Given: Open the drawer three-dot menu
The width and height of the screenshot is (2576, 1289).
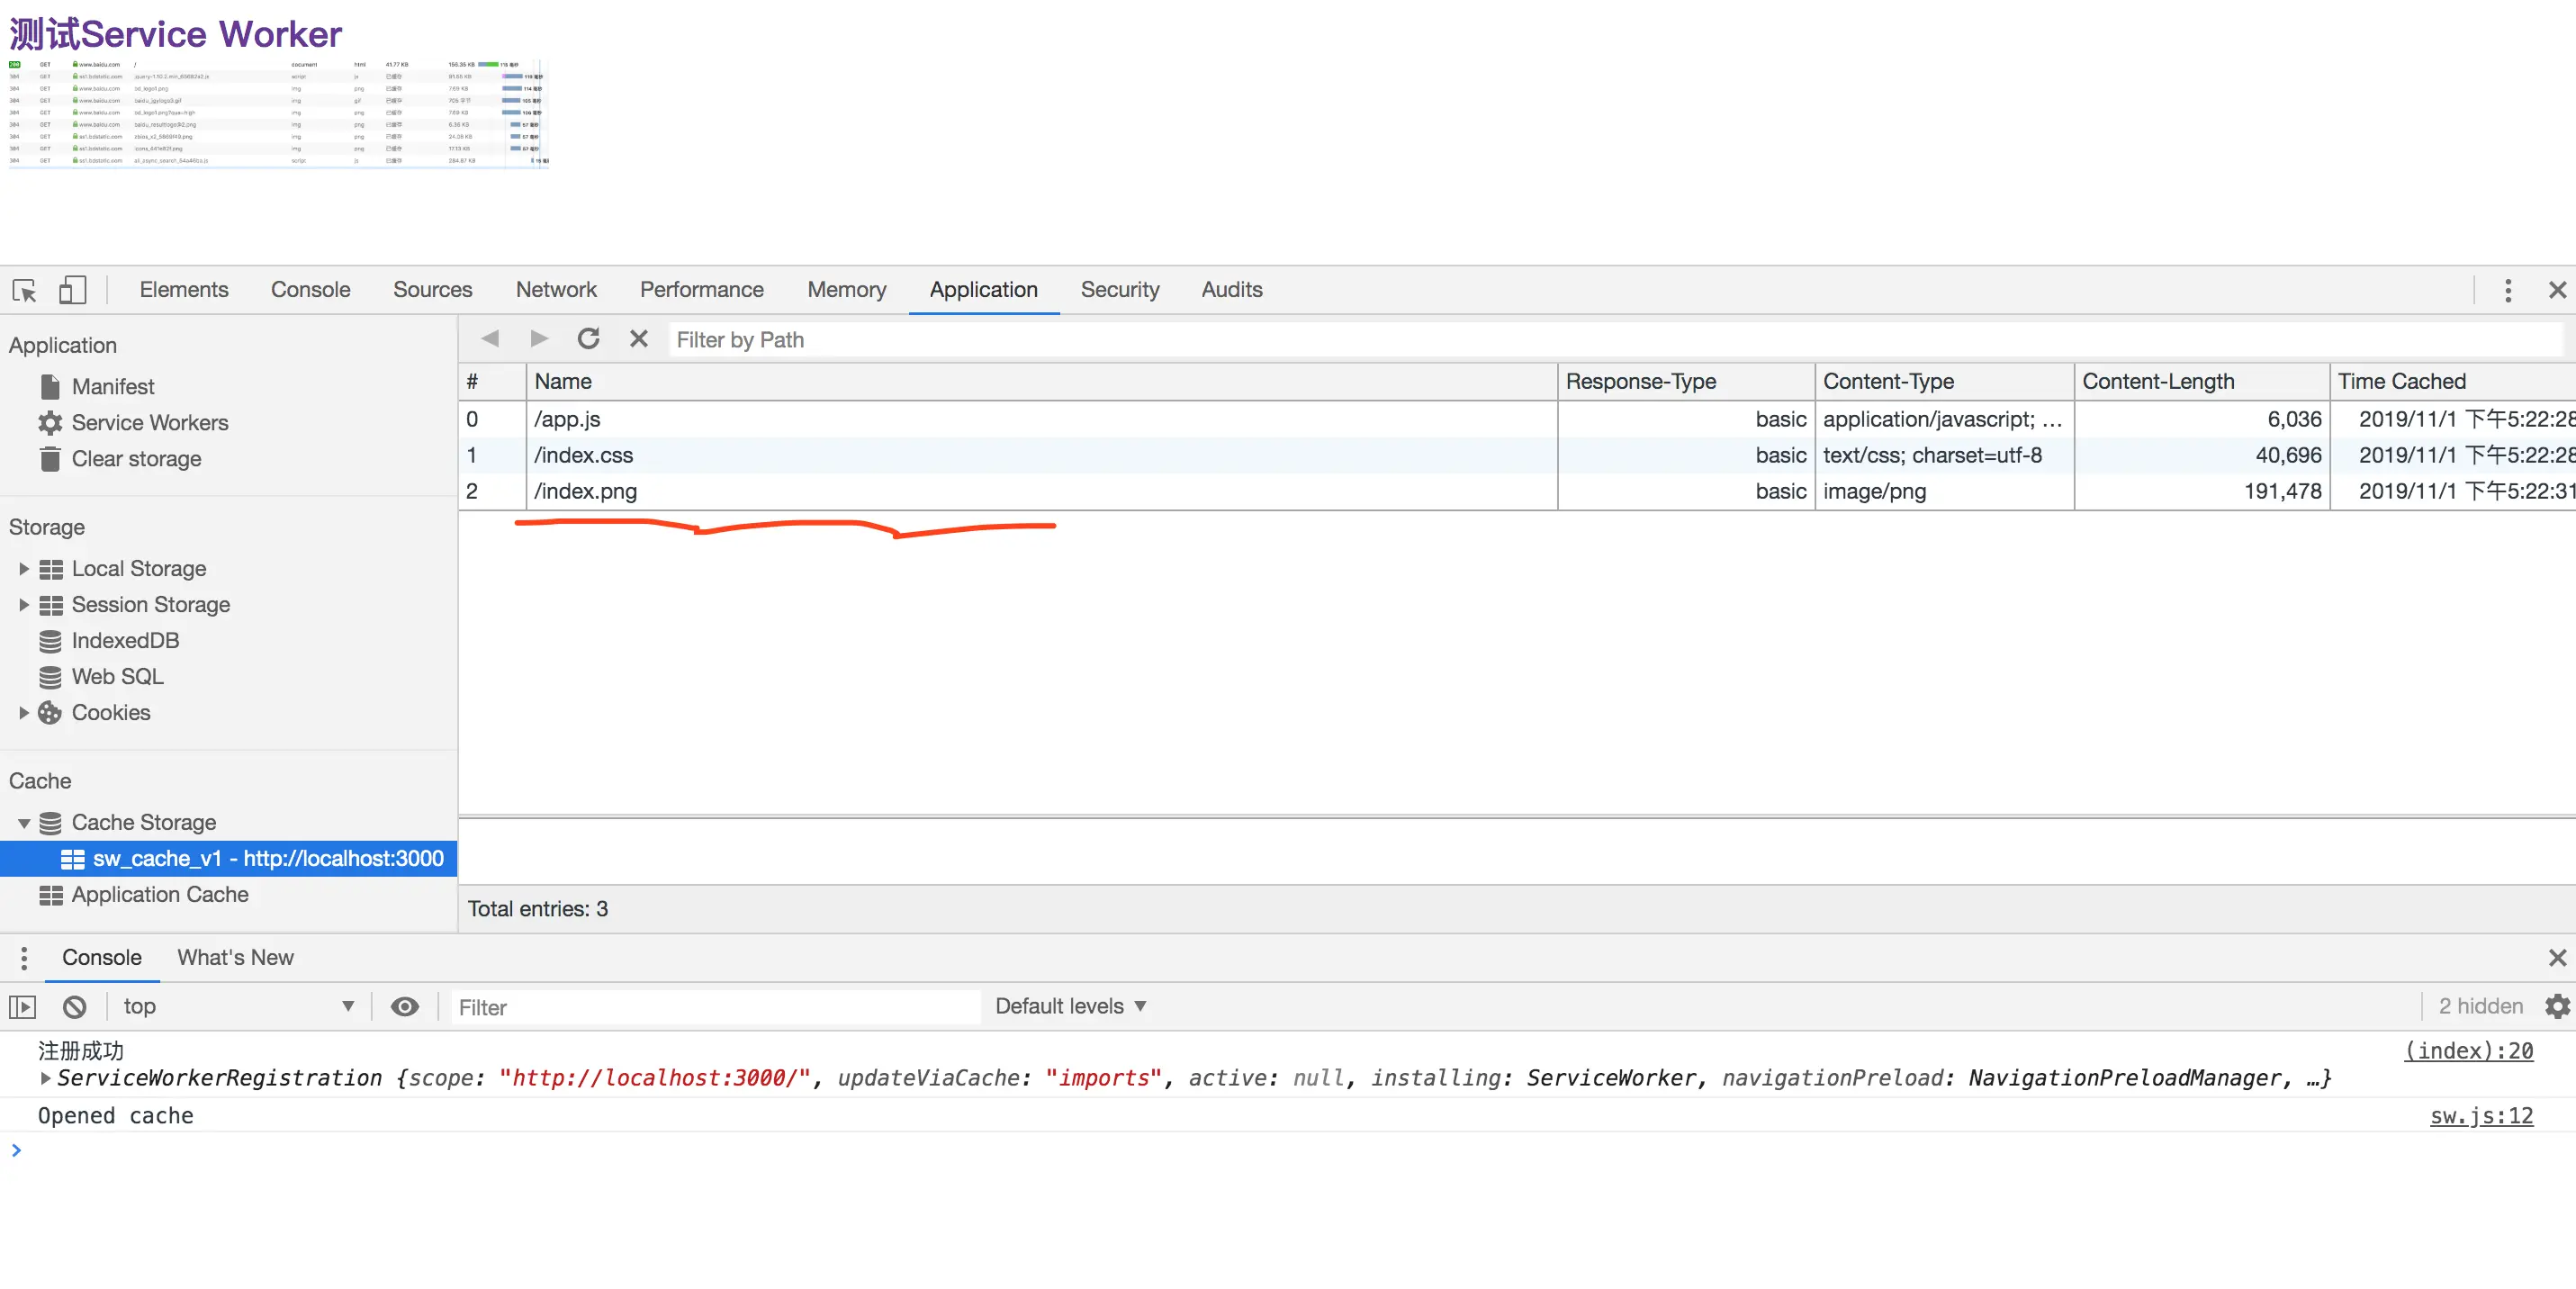Looking at the screenshot, I should tap(24, 958).
